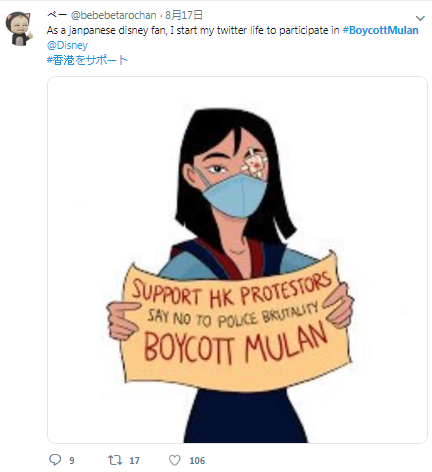
Task: Like the tweet with the heart icon
Action: click(175, 460)
